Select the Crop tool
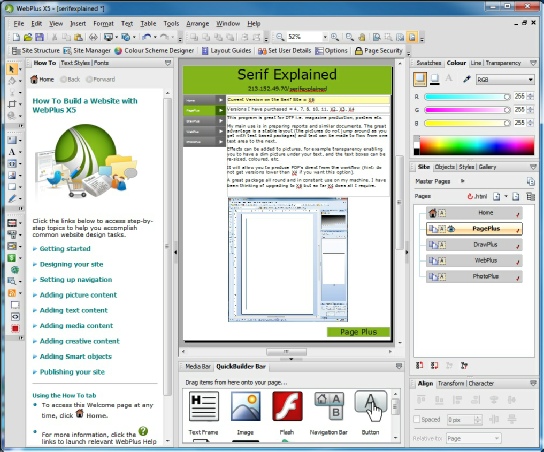The image size is (544, 452). [11, 104]
